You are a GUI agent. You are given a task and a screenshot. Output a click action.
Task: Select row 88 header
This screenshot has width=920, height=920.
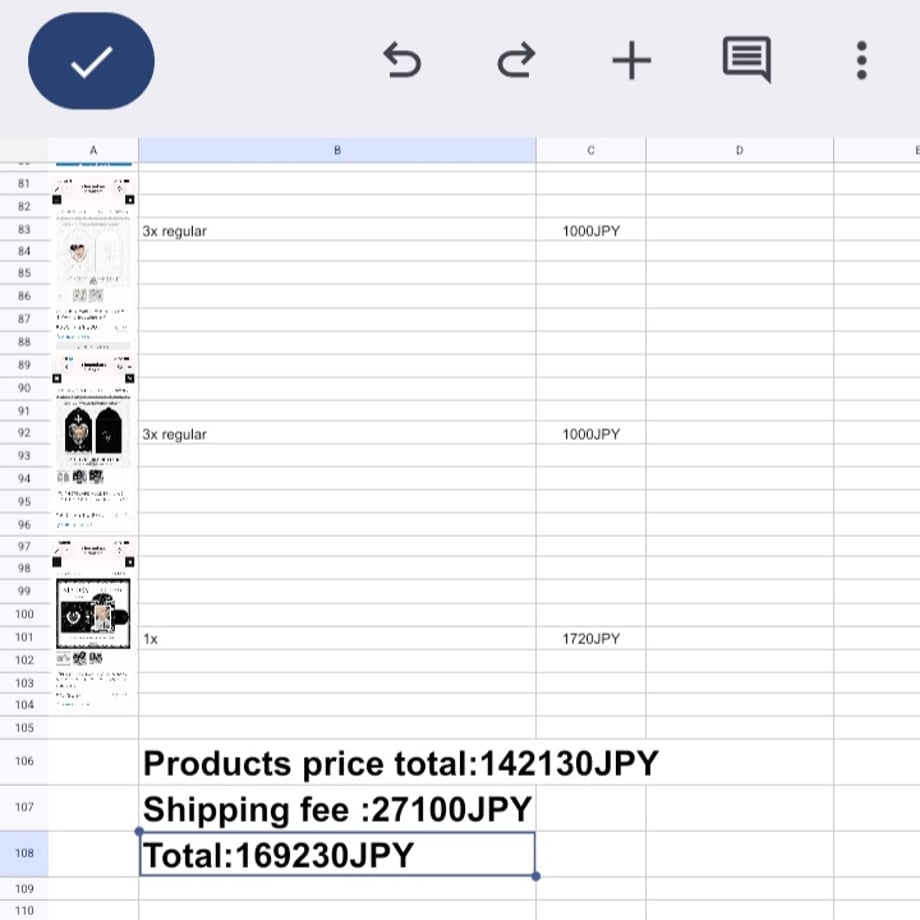(24, 341)
